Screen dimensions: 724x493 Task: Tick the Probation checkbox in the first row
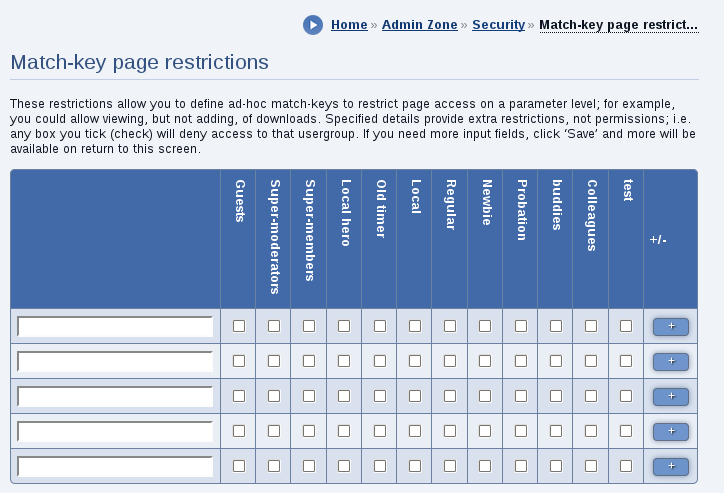click(x=521, y=326)
